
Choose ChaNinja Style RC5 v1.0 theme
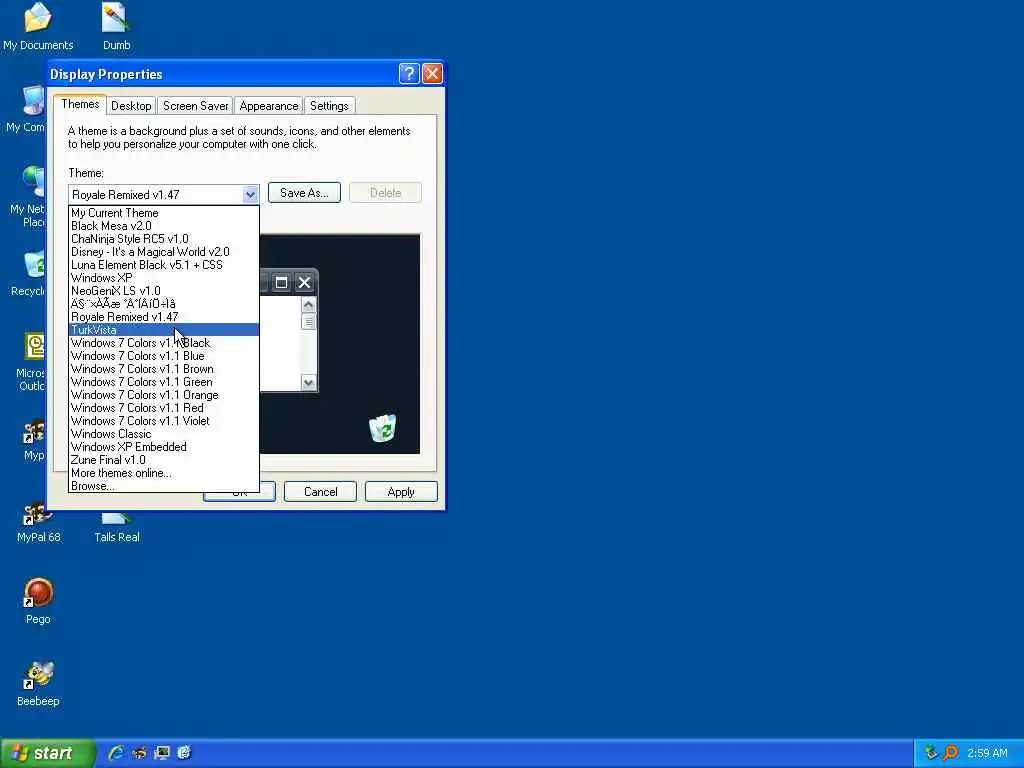click(x=163, y=239)
